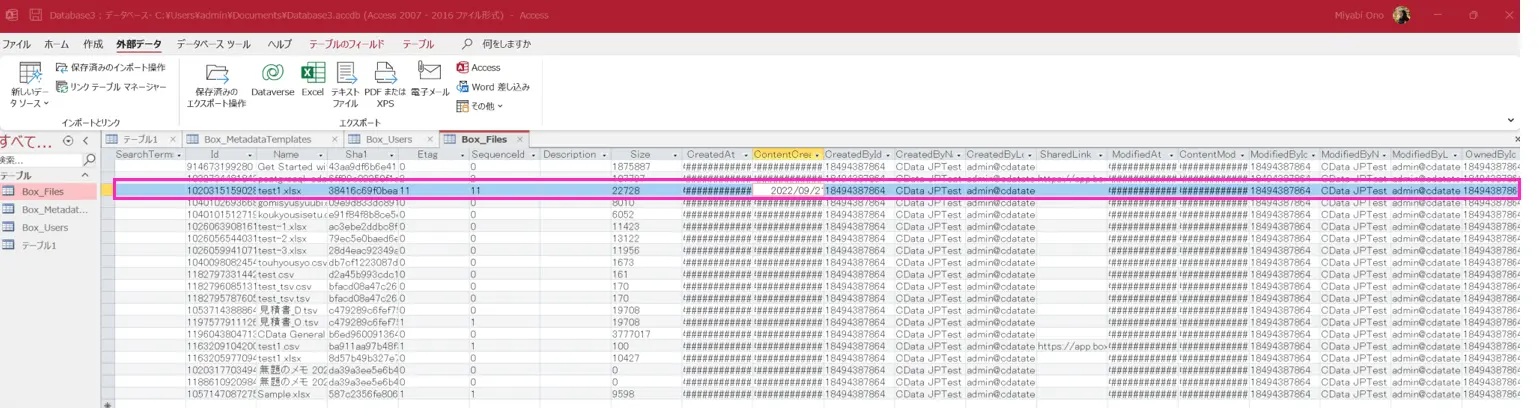Viewport: 1539px width, 408px height.
Task: Open the ファイル menu
Action: pos(16,44)
